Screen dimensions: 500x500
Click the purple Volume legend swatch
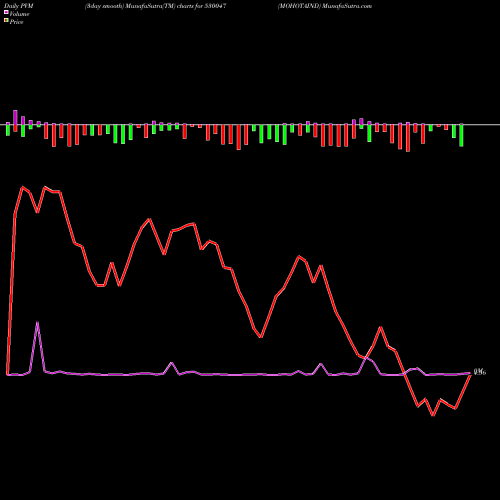click(6, 12)
